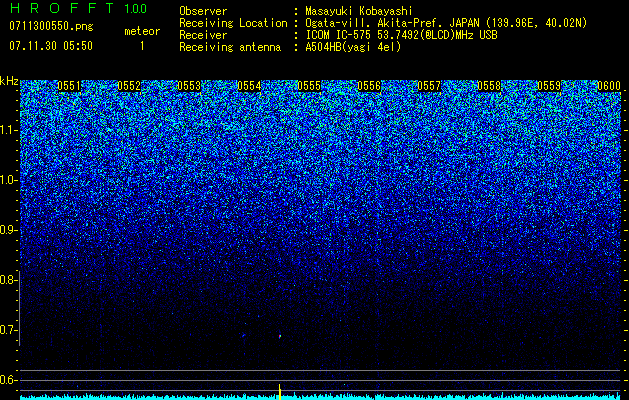Click time marker 0554
The width and height of the screenshot is (629, 400).
pos(249,86)
